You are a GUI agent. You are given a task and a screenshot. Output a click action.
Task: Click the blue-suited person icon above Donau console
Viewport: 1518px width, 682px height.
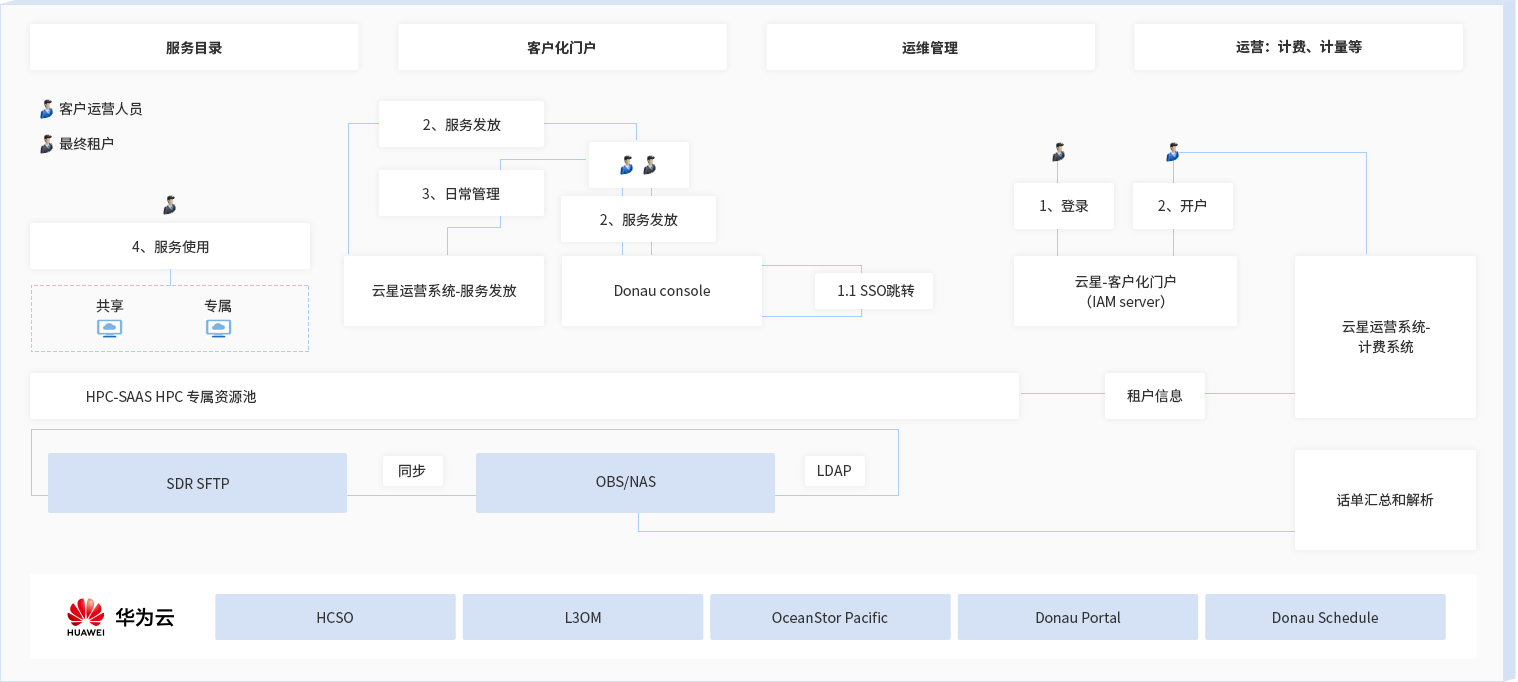pyautogui.click(x=627, y=165)
